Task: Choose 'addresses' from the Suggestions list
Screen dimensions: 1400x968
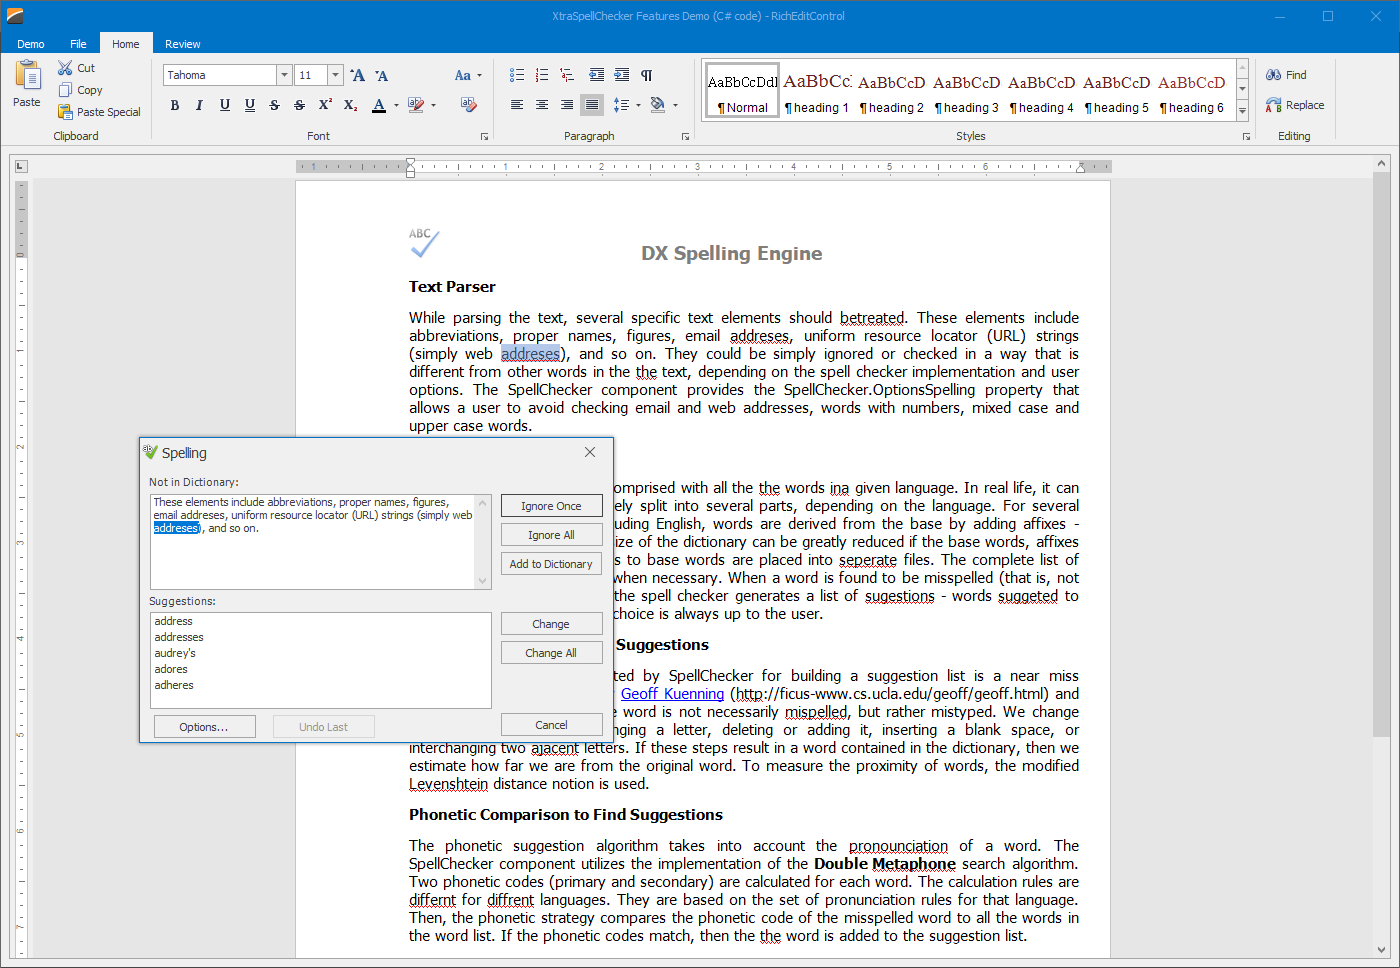Action: pyautogui.click(x=180, y=637)
